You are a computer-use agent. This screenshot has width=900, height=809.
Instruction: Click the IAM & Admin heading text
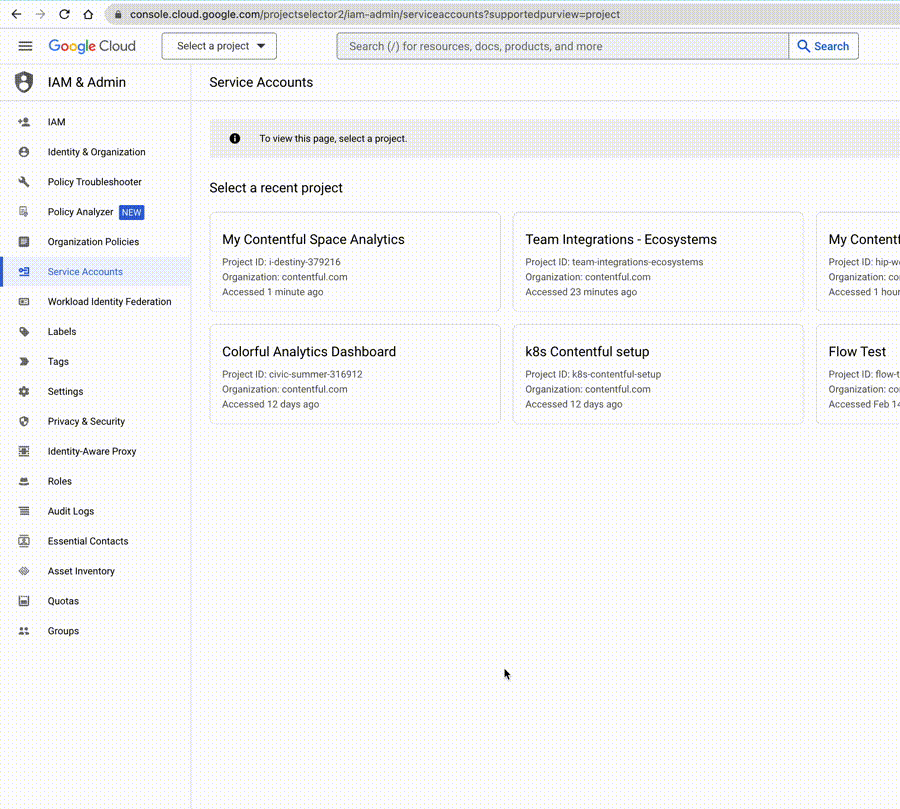click(87, 82)
